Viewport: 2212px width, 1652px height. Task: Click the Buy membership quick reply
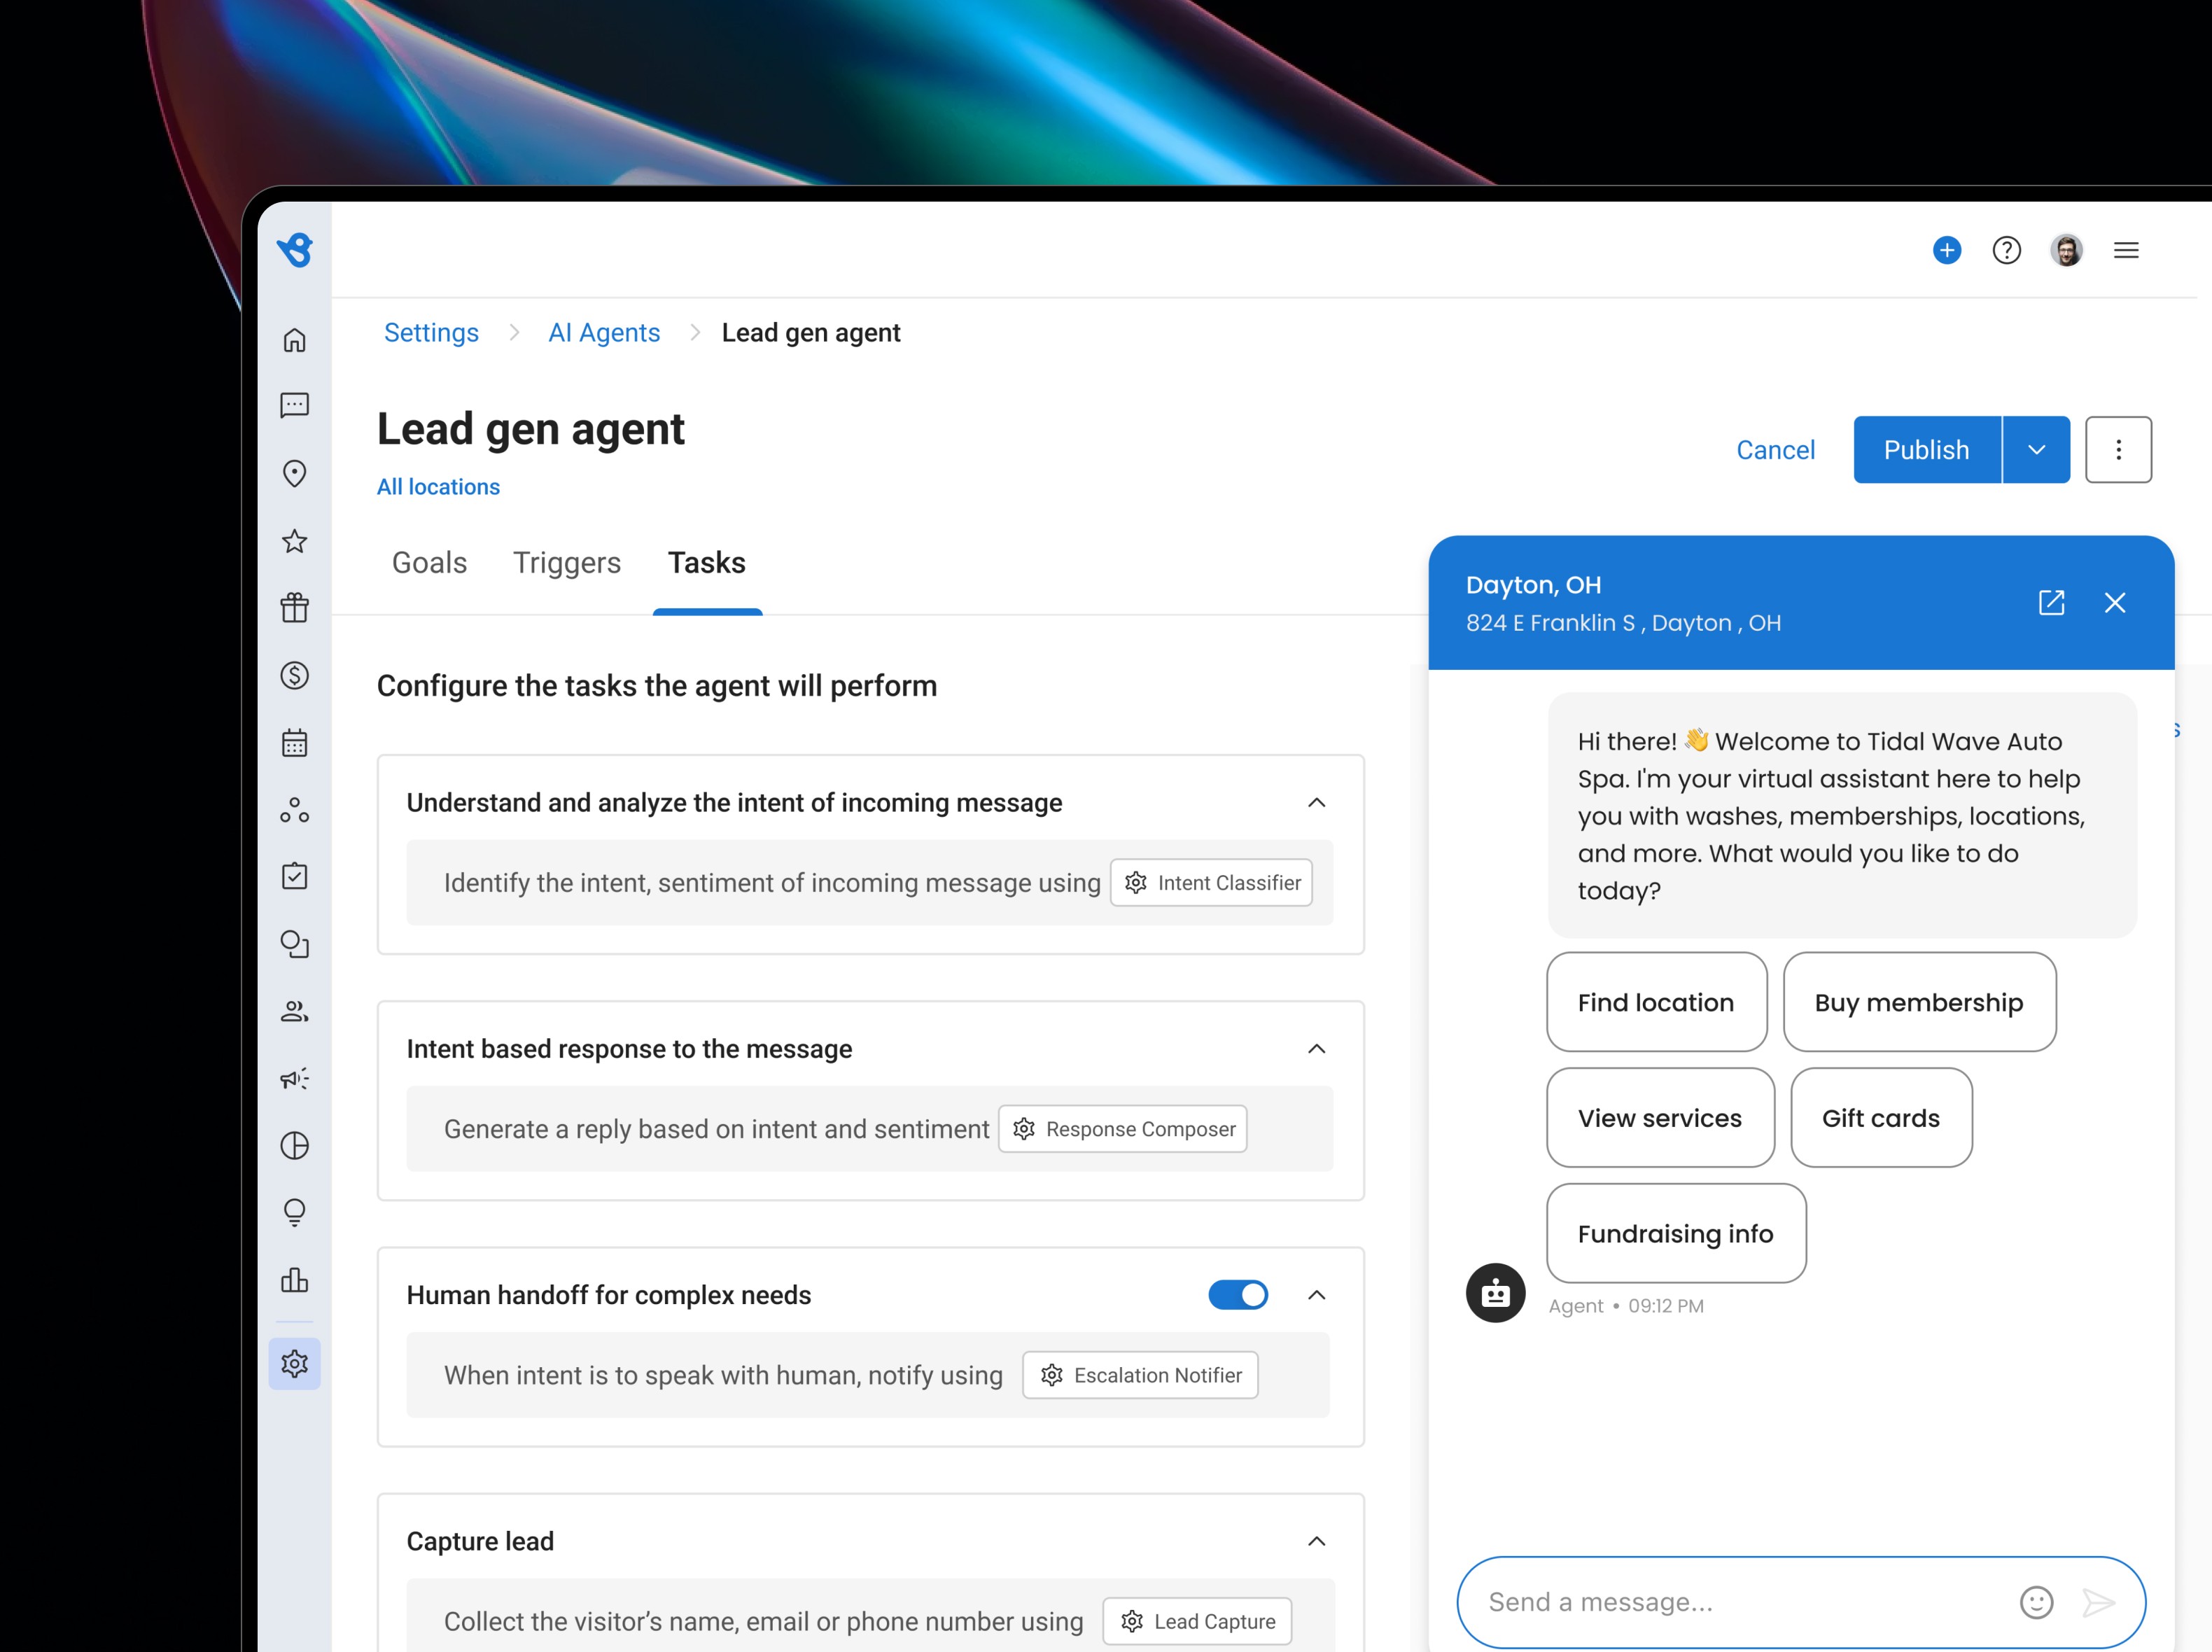1918,1002
